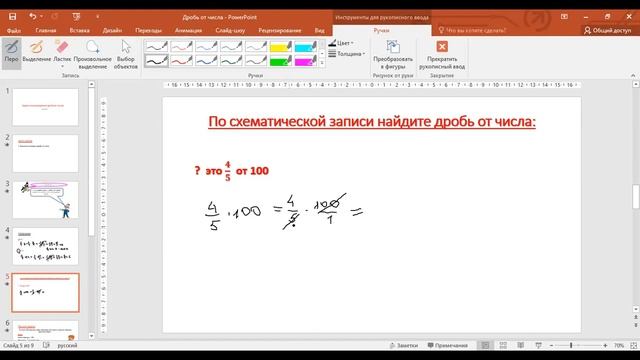Open the Переходы ribbon tab
This screenshot has height=360, width=640.
[148, 31]
